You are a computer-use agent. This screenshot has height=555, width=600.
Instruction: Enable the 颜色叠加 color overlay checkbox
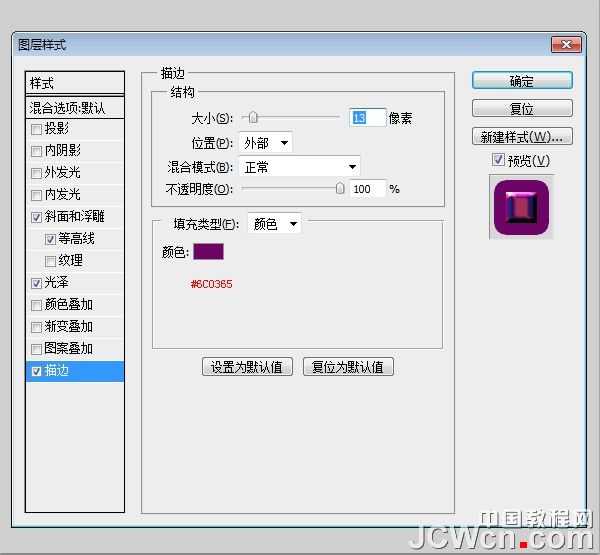coord(36,305)
